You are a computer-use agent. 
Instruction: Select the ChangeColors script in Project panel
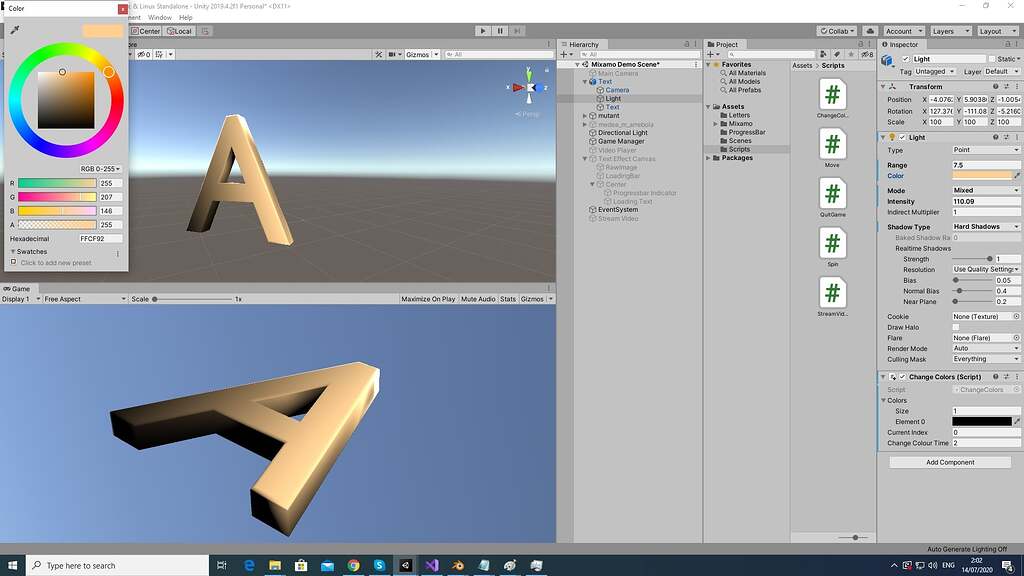(833, 97)
